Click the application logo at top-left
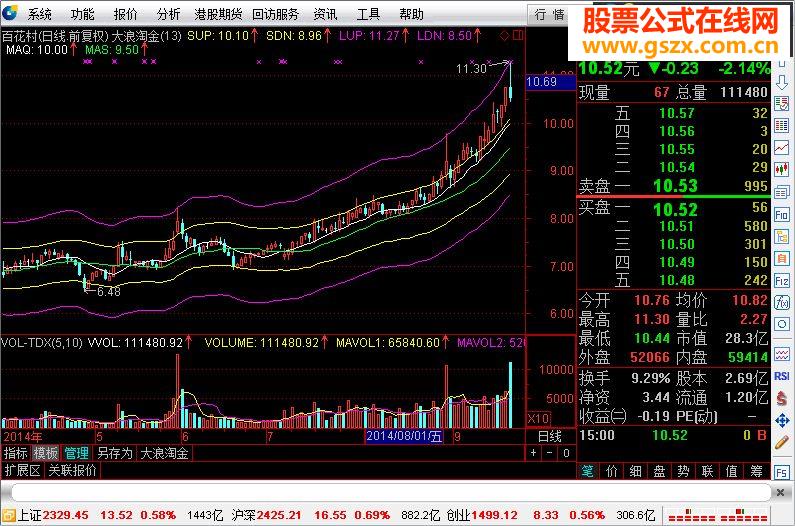Viewport: 795px width, 526px height. pyautogui.click(x=10, y=13)
